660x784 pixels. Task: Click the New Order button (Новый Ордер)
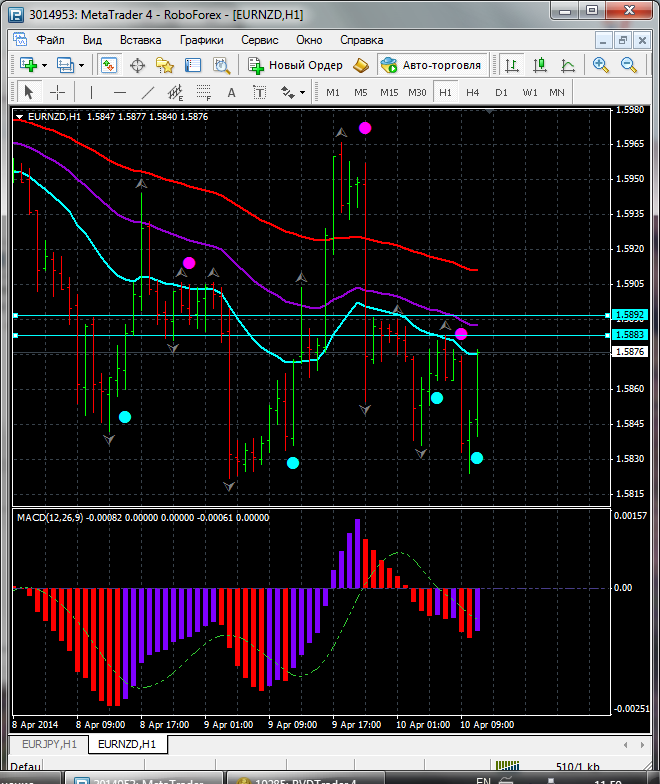pos(295,65)
